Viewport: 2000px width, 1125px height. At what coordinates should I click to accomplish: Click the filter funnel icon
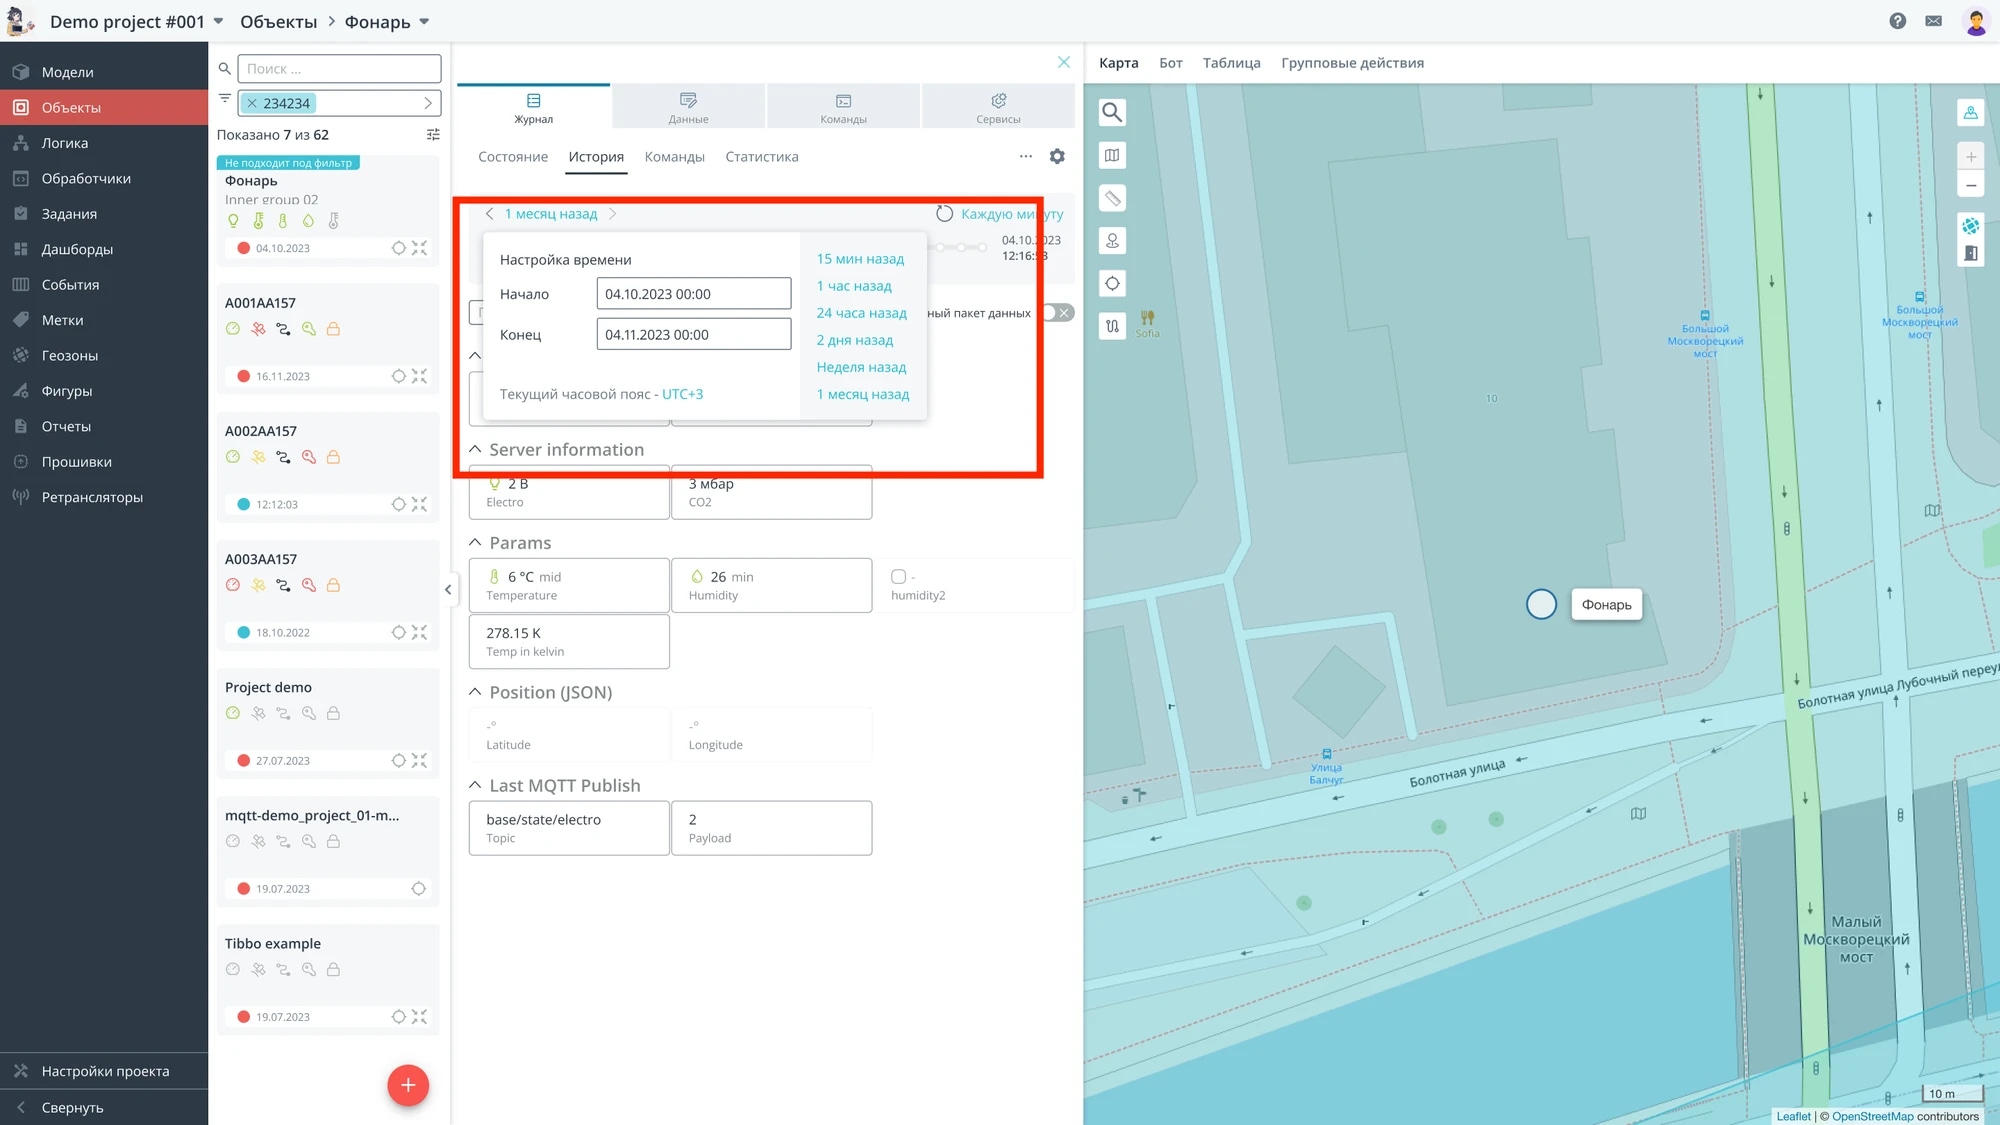[225, 99]
